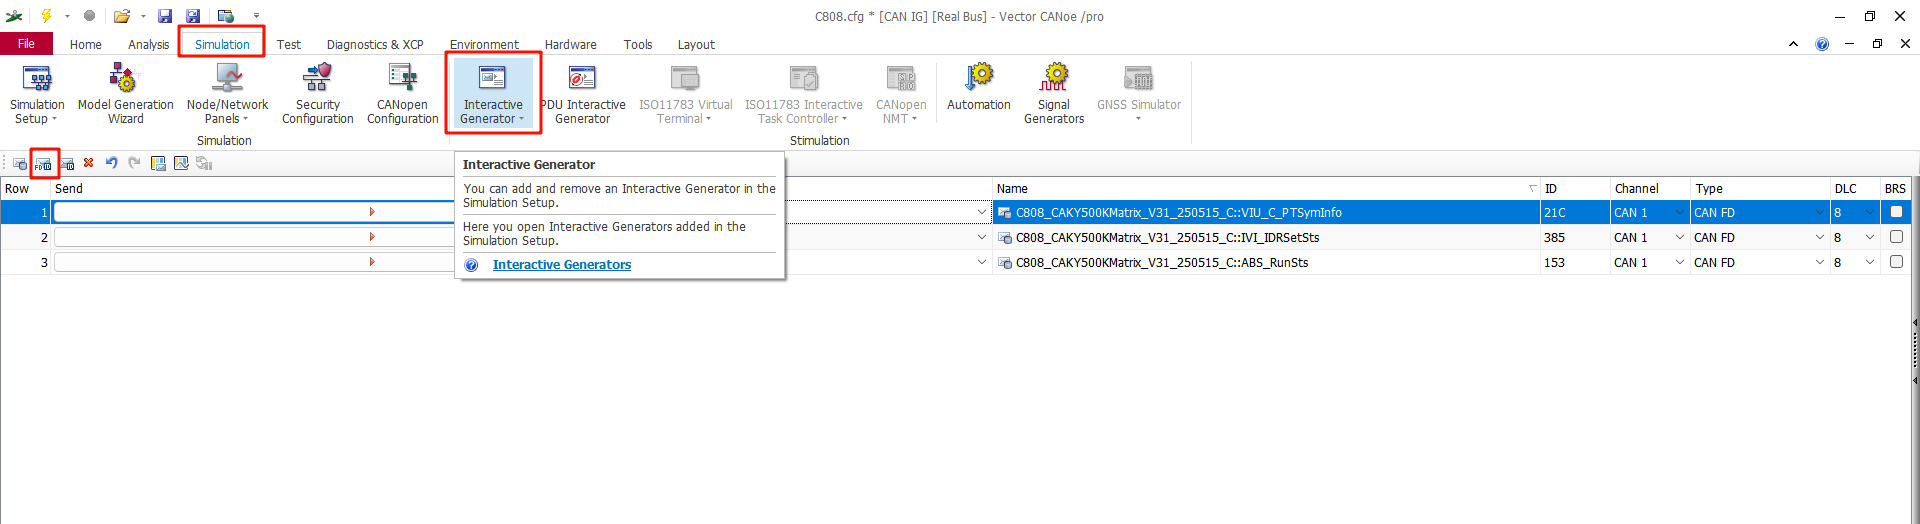Switch to the Analysis ribbon tab
The width and height of the screenshot is (1920, 524).
148,45
